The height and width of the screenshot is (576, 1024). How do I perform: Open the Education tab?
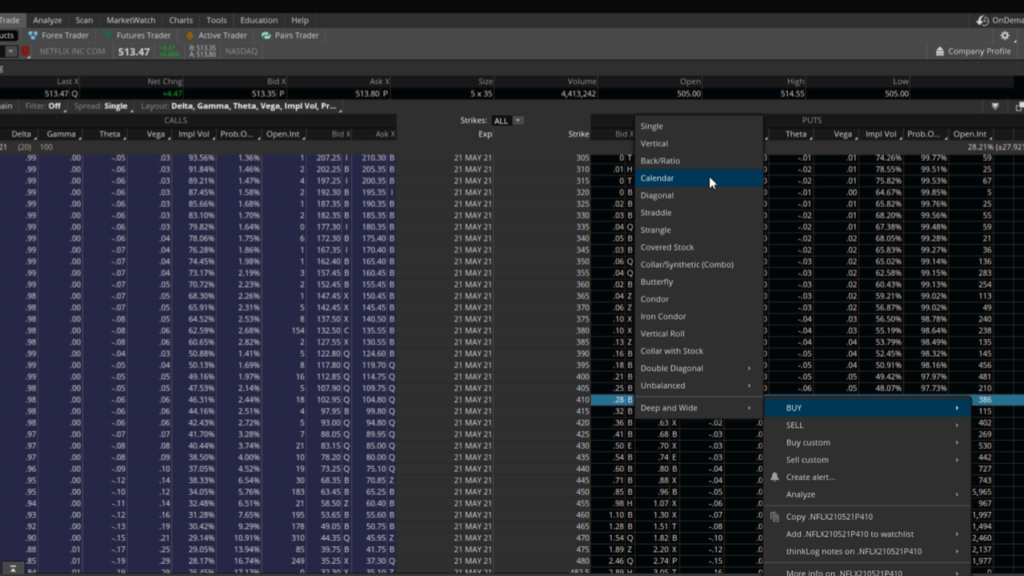click(259, 20)
